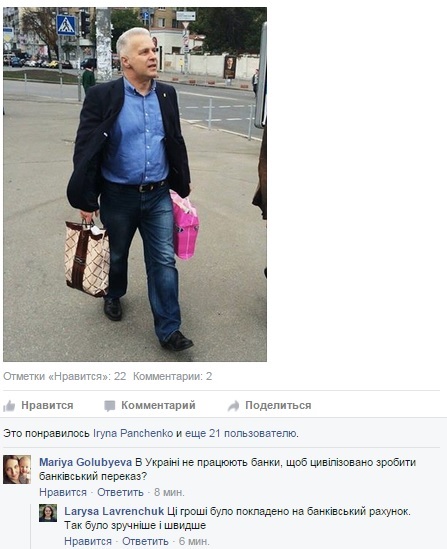
Task: Click the Поделиться button
Action: (x=278, y=405)
